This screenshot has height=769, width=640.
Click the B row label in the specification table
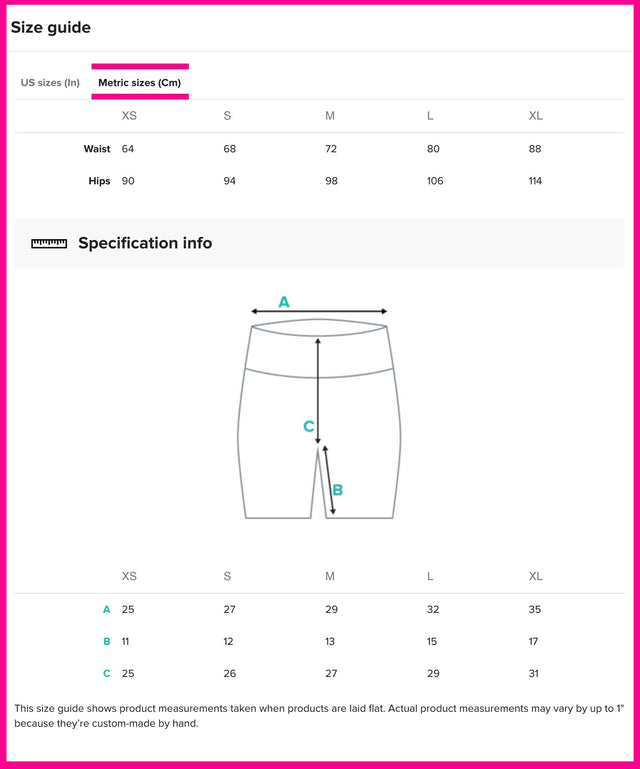pos(106,641)
